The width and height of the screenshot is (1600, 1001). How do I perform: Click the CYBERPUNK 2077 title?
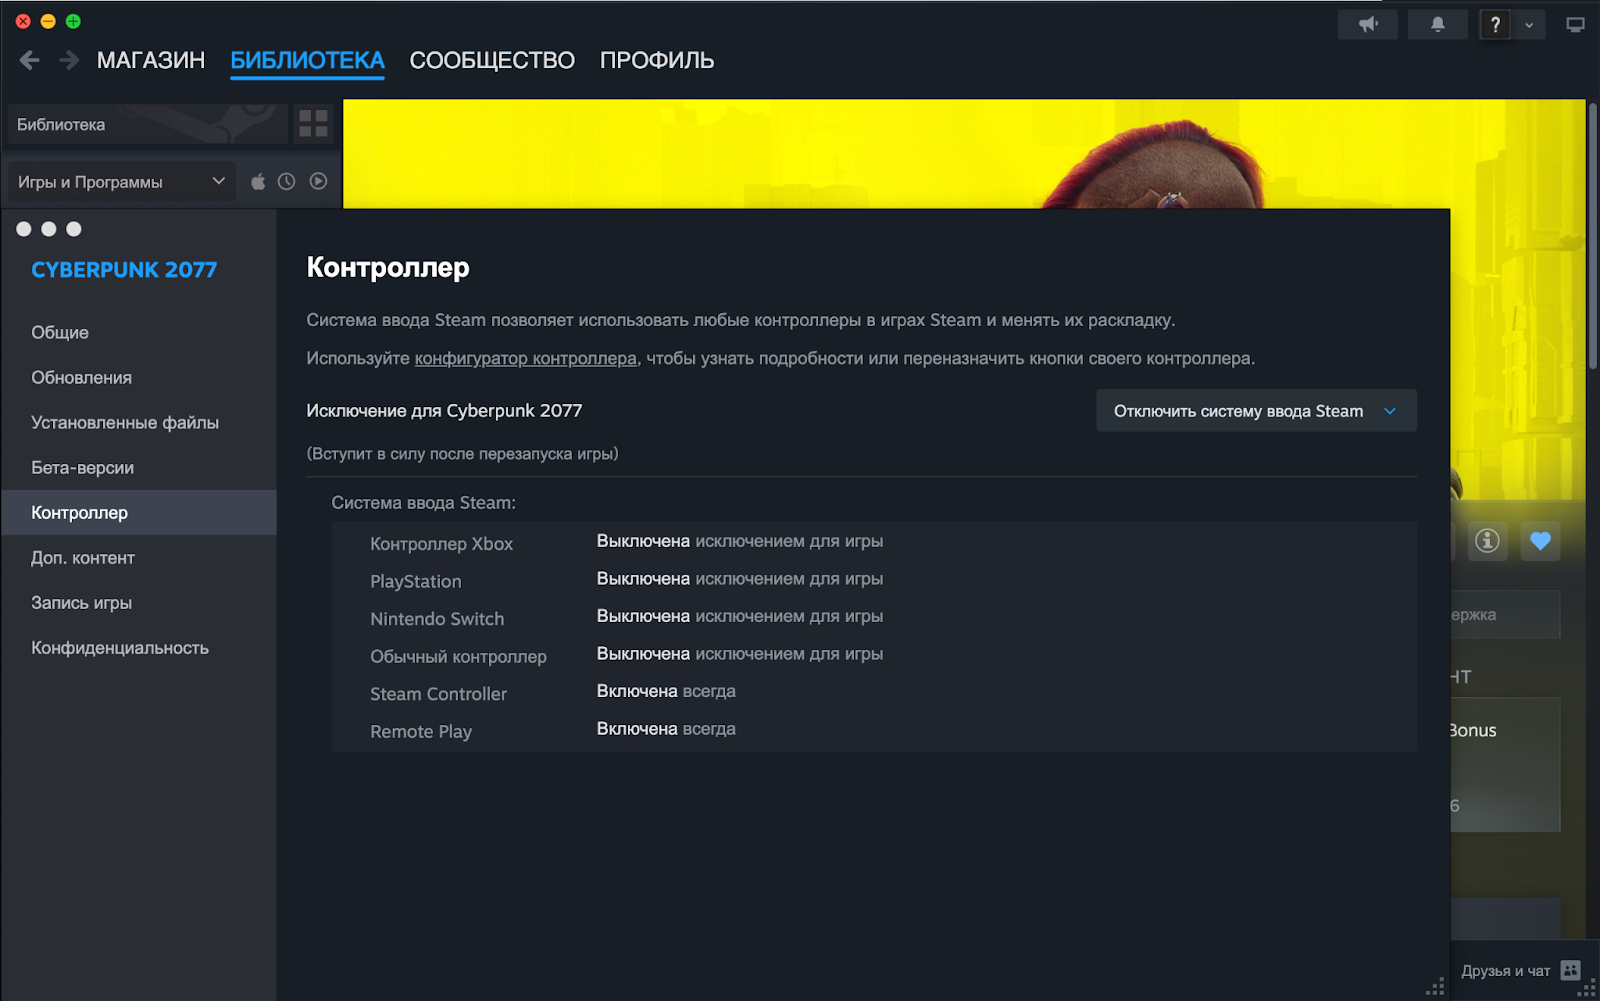point(124,270)
